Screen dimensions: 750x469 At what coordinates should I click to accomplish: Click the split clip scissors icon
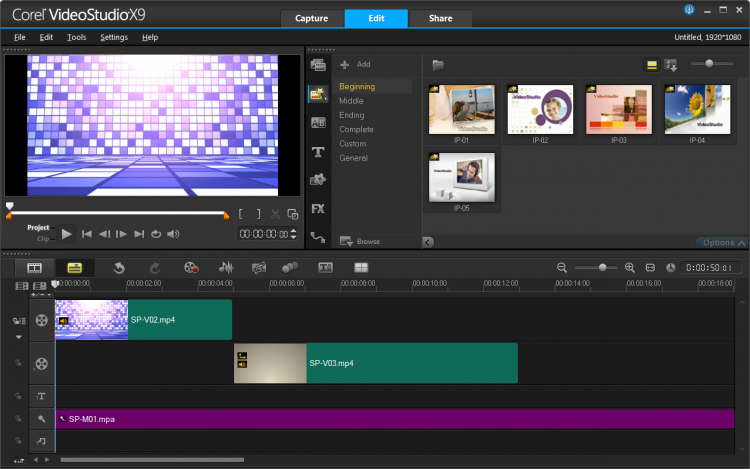(275, 214)
